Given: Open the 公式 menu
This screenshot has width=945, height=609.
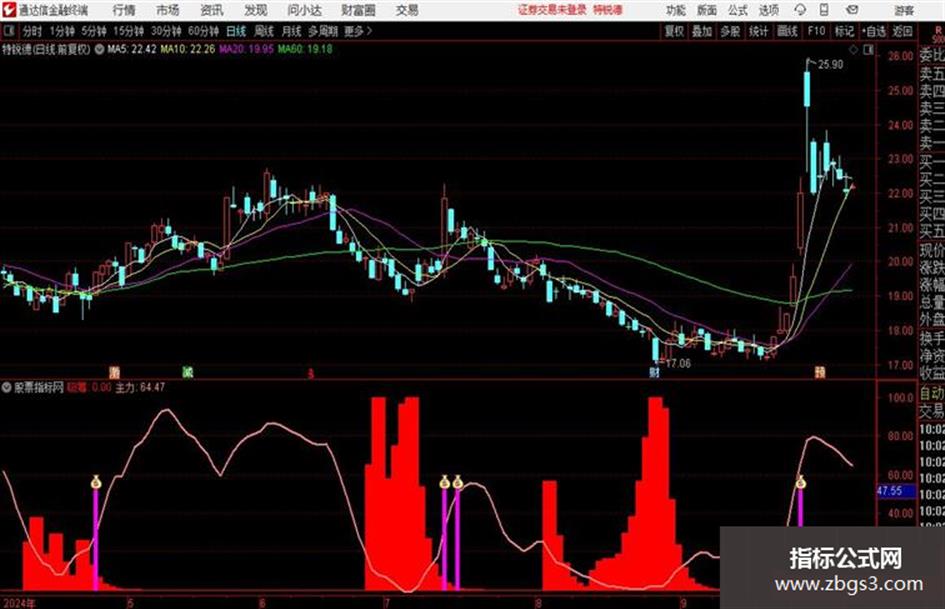Looking at the screenshot, I should tap(738, 10).
